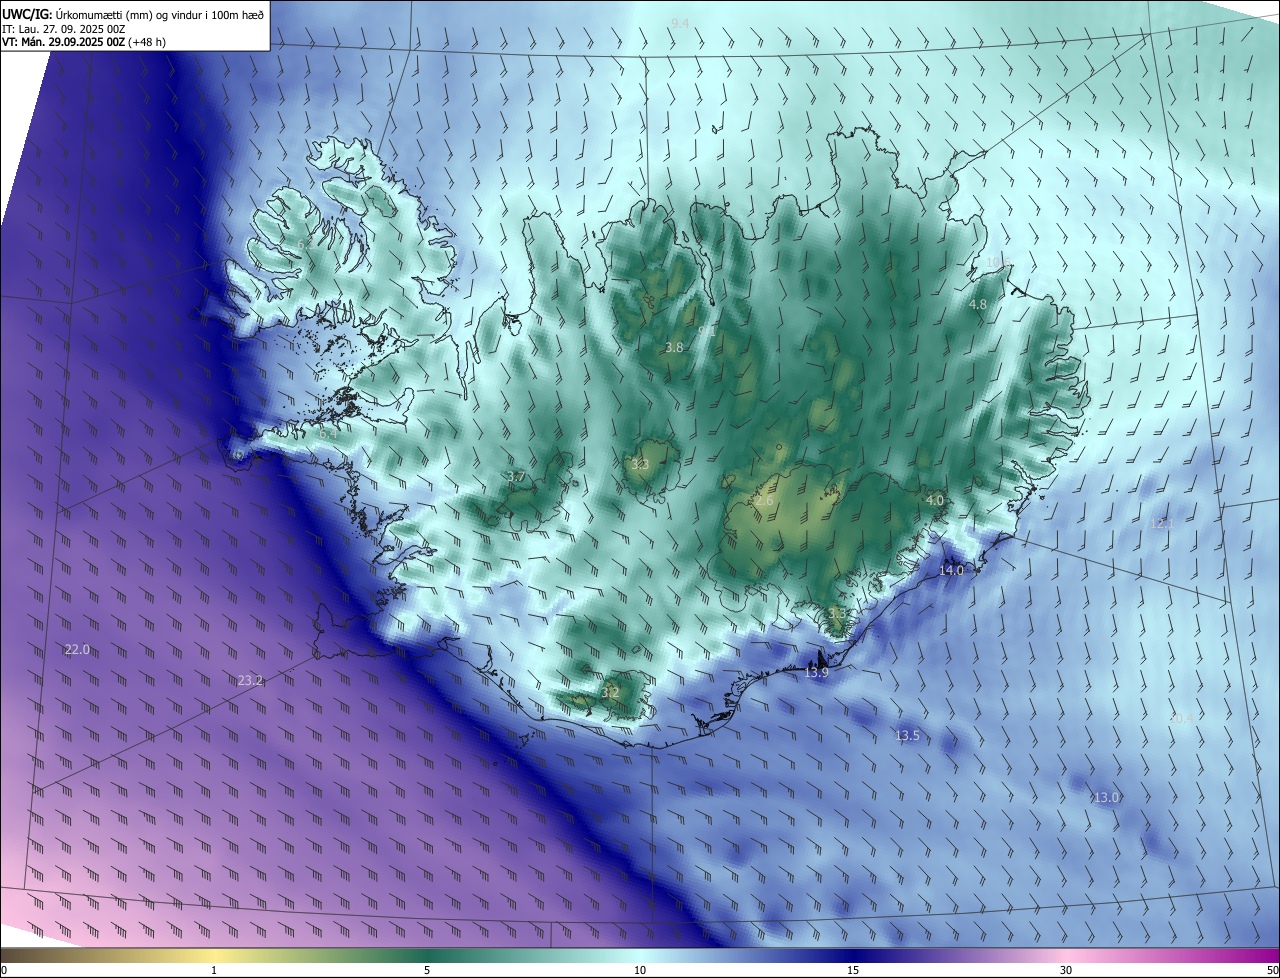The image size is (1280, 978).
Task: Click the 6.4 value label
Action: (x=327, y=434)
